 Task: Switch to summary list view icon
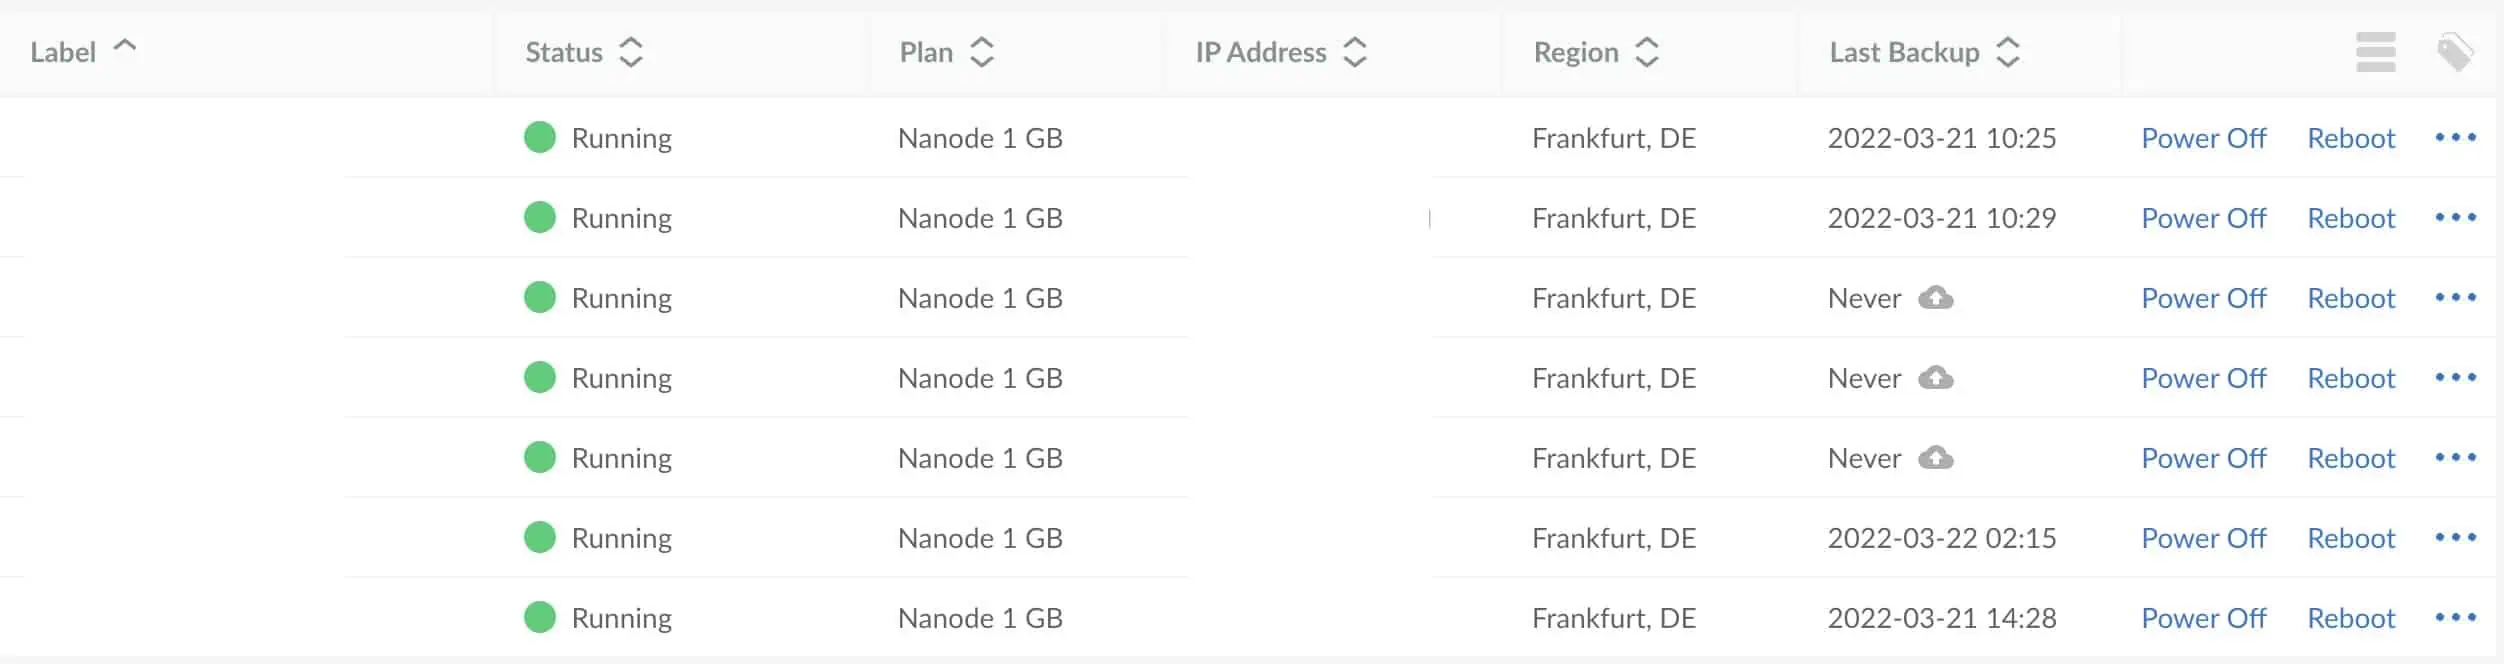point(2375,52)
